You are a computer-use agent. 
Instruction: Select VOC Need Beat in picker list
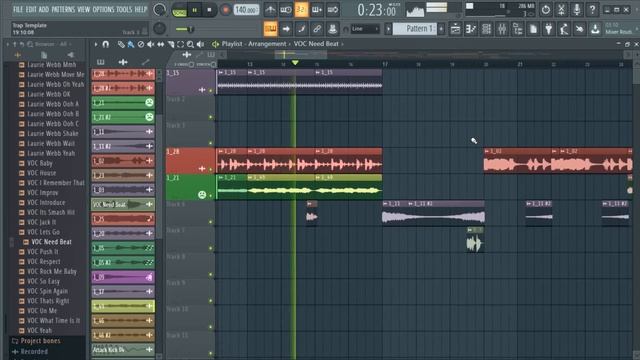tap(123, 204)
